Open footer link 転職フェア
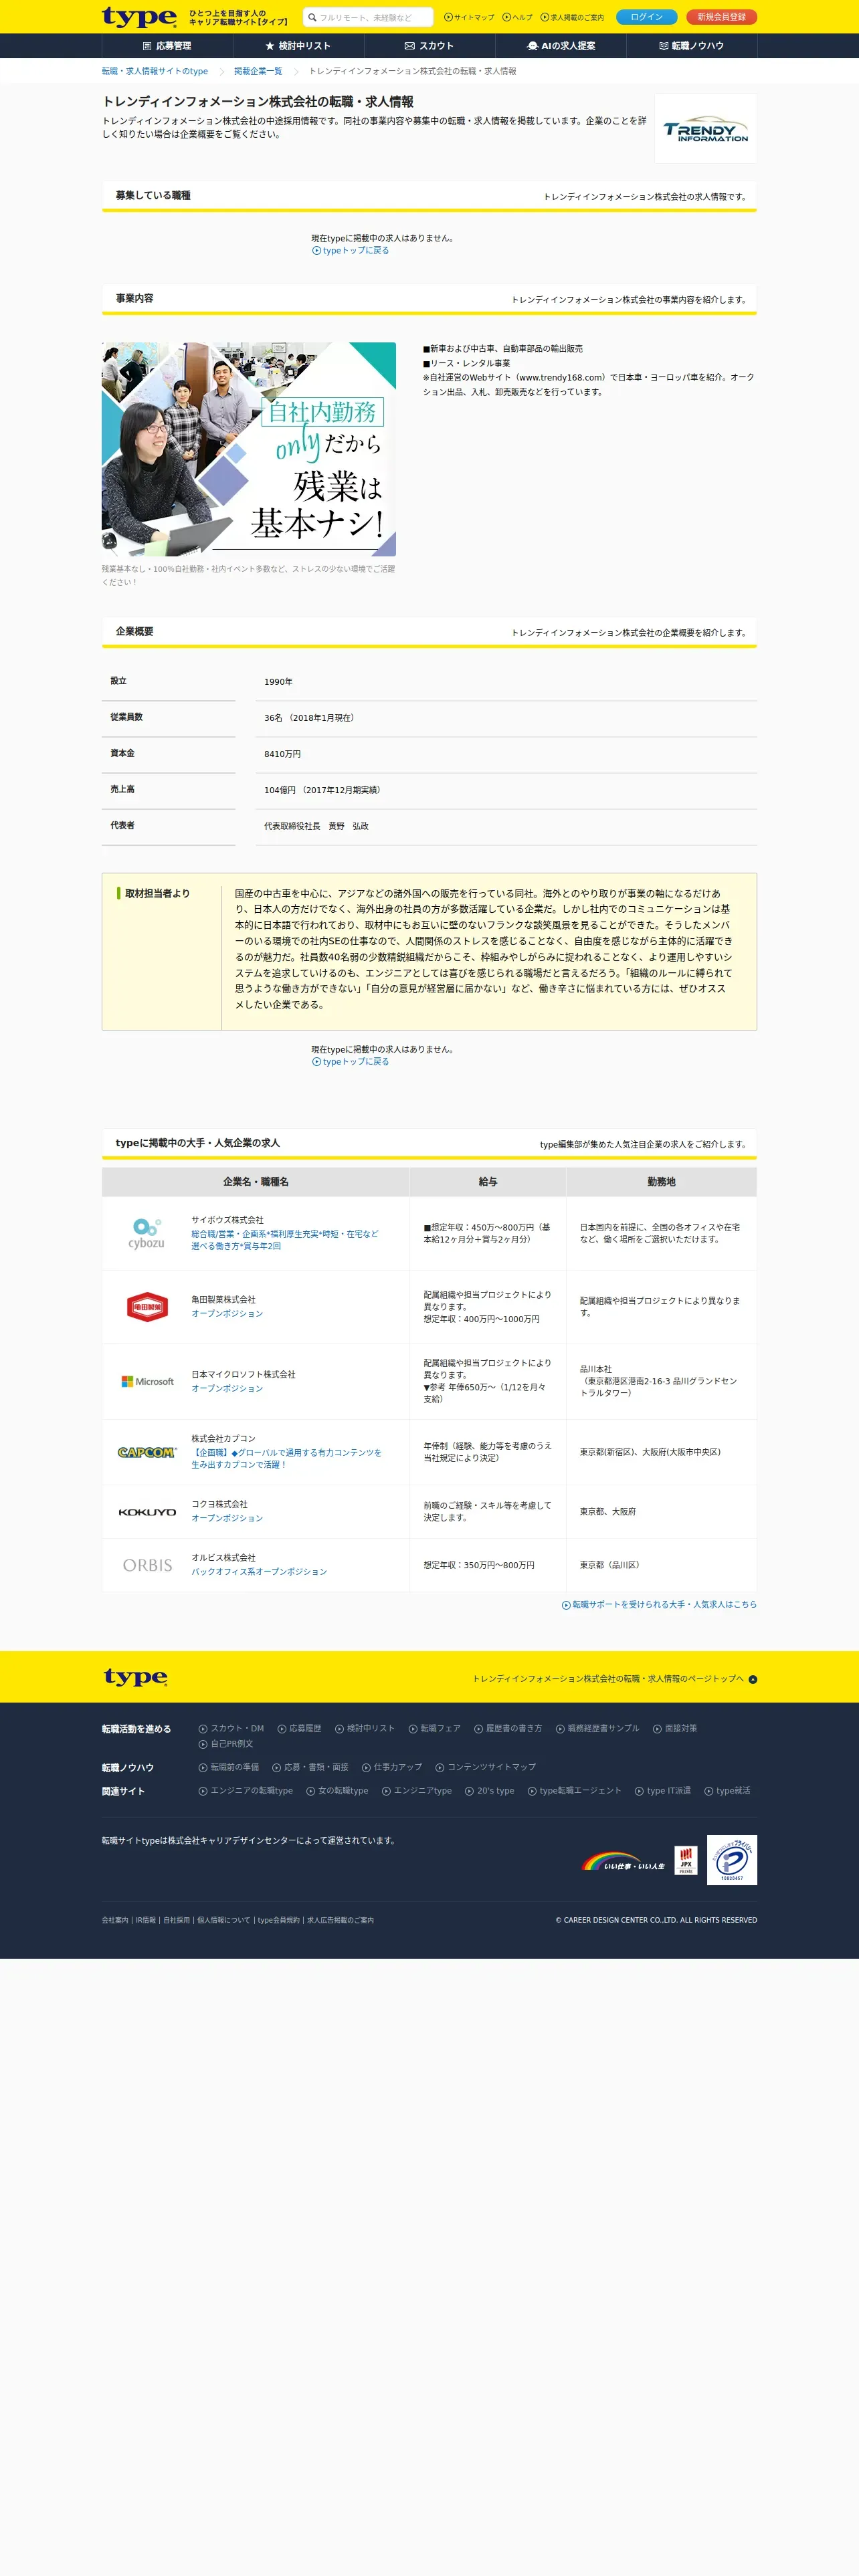 tap(435, 1728)
